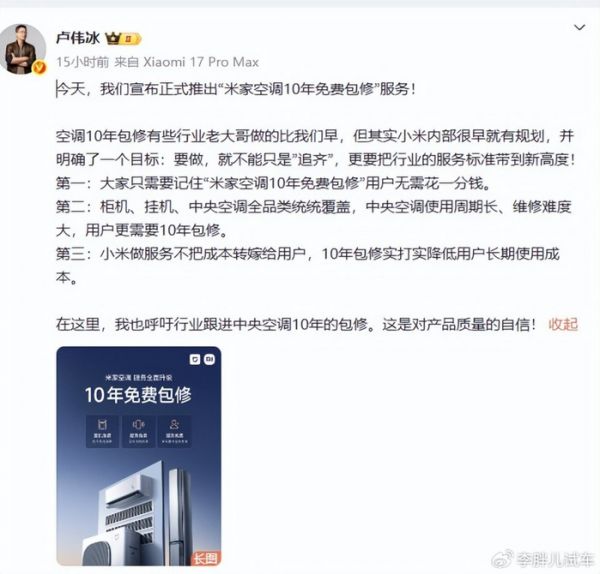Click the 长图 long-image badge
Image resolution: width=600 pixels, height=574 pixels.
coord(205,558)
